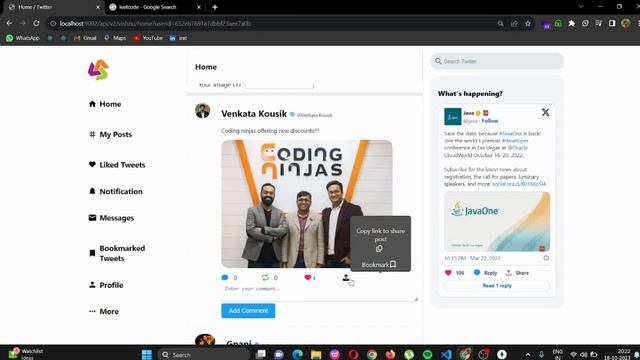Open the Notification page
This screenshot has height=360, width=640.
point(116,191)
